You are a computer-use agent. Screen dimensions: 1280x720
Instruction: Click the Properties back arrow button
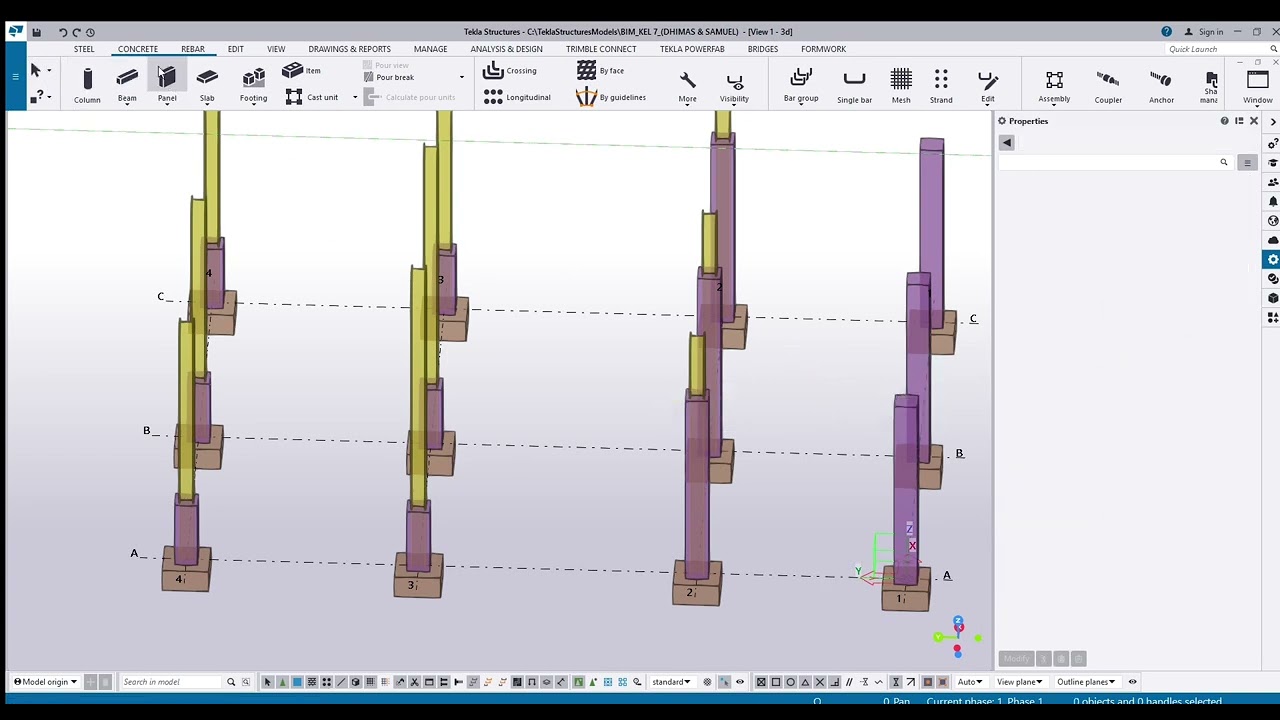point(1007,143)
